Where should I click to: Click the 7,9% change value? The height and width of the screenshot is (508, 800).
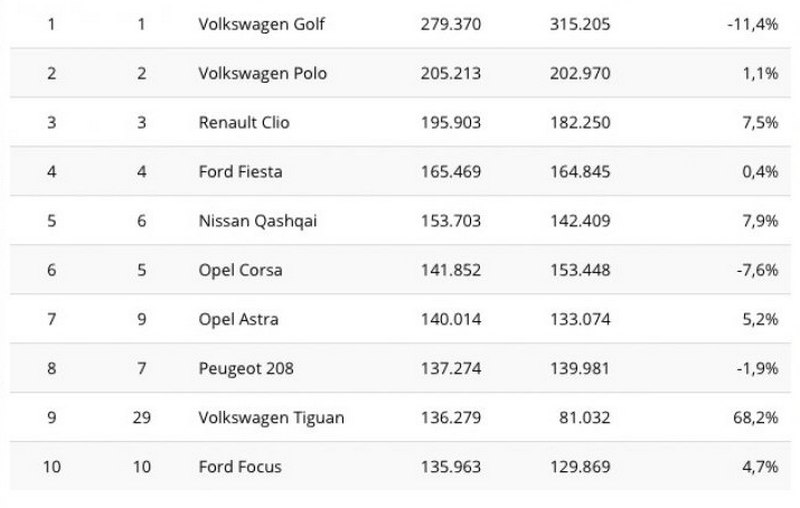[x=760, y=221]
